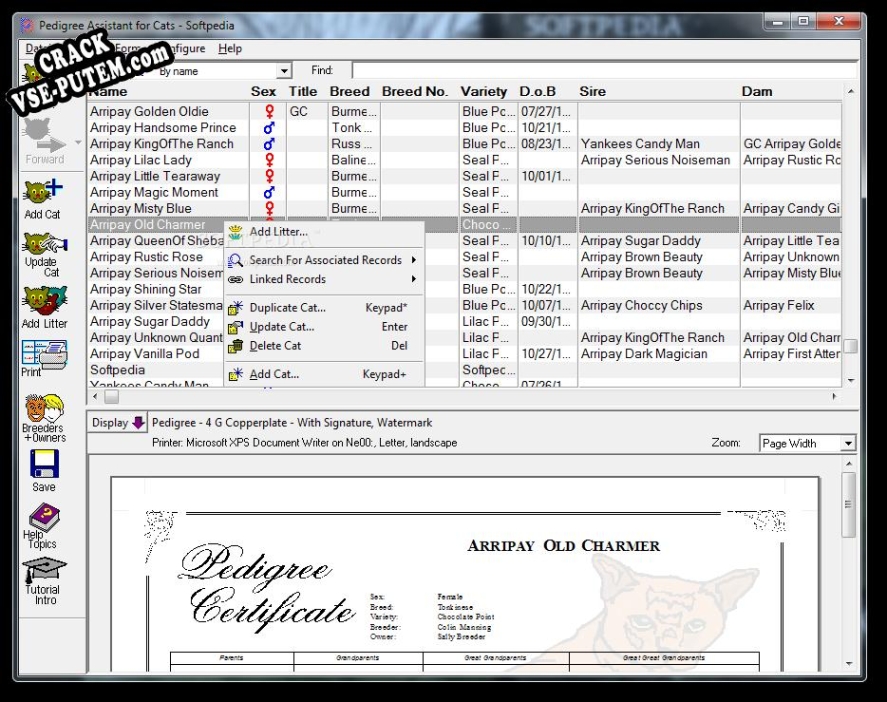The width and height of the screenshot is (887, 702).
Task: Click the horizontal scrollbar thumb of cat list
Action: tap(111, 397)
